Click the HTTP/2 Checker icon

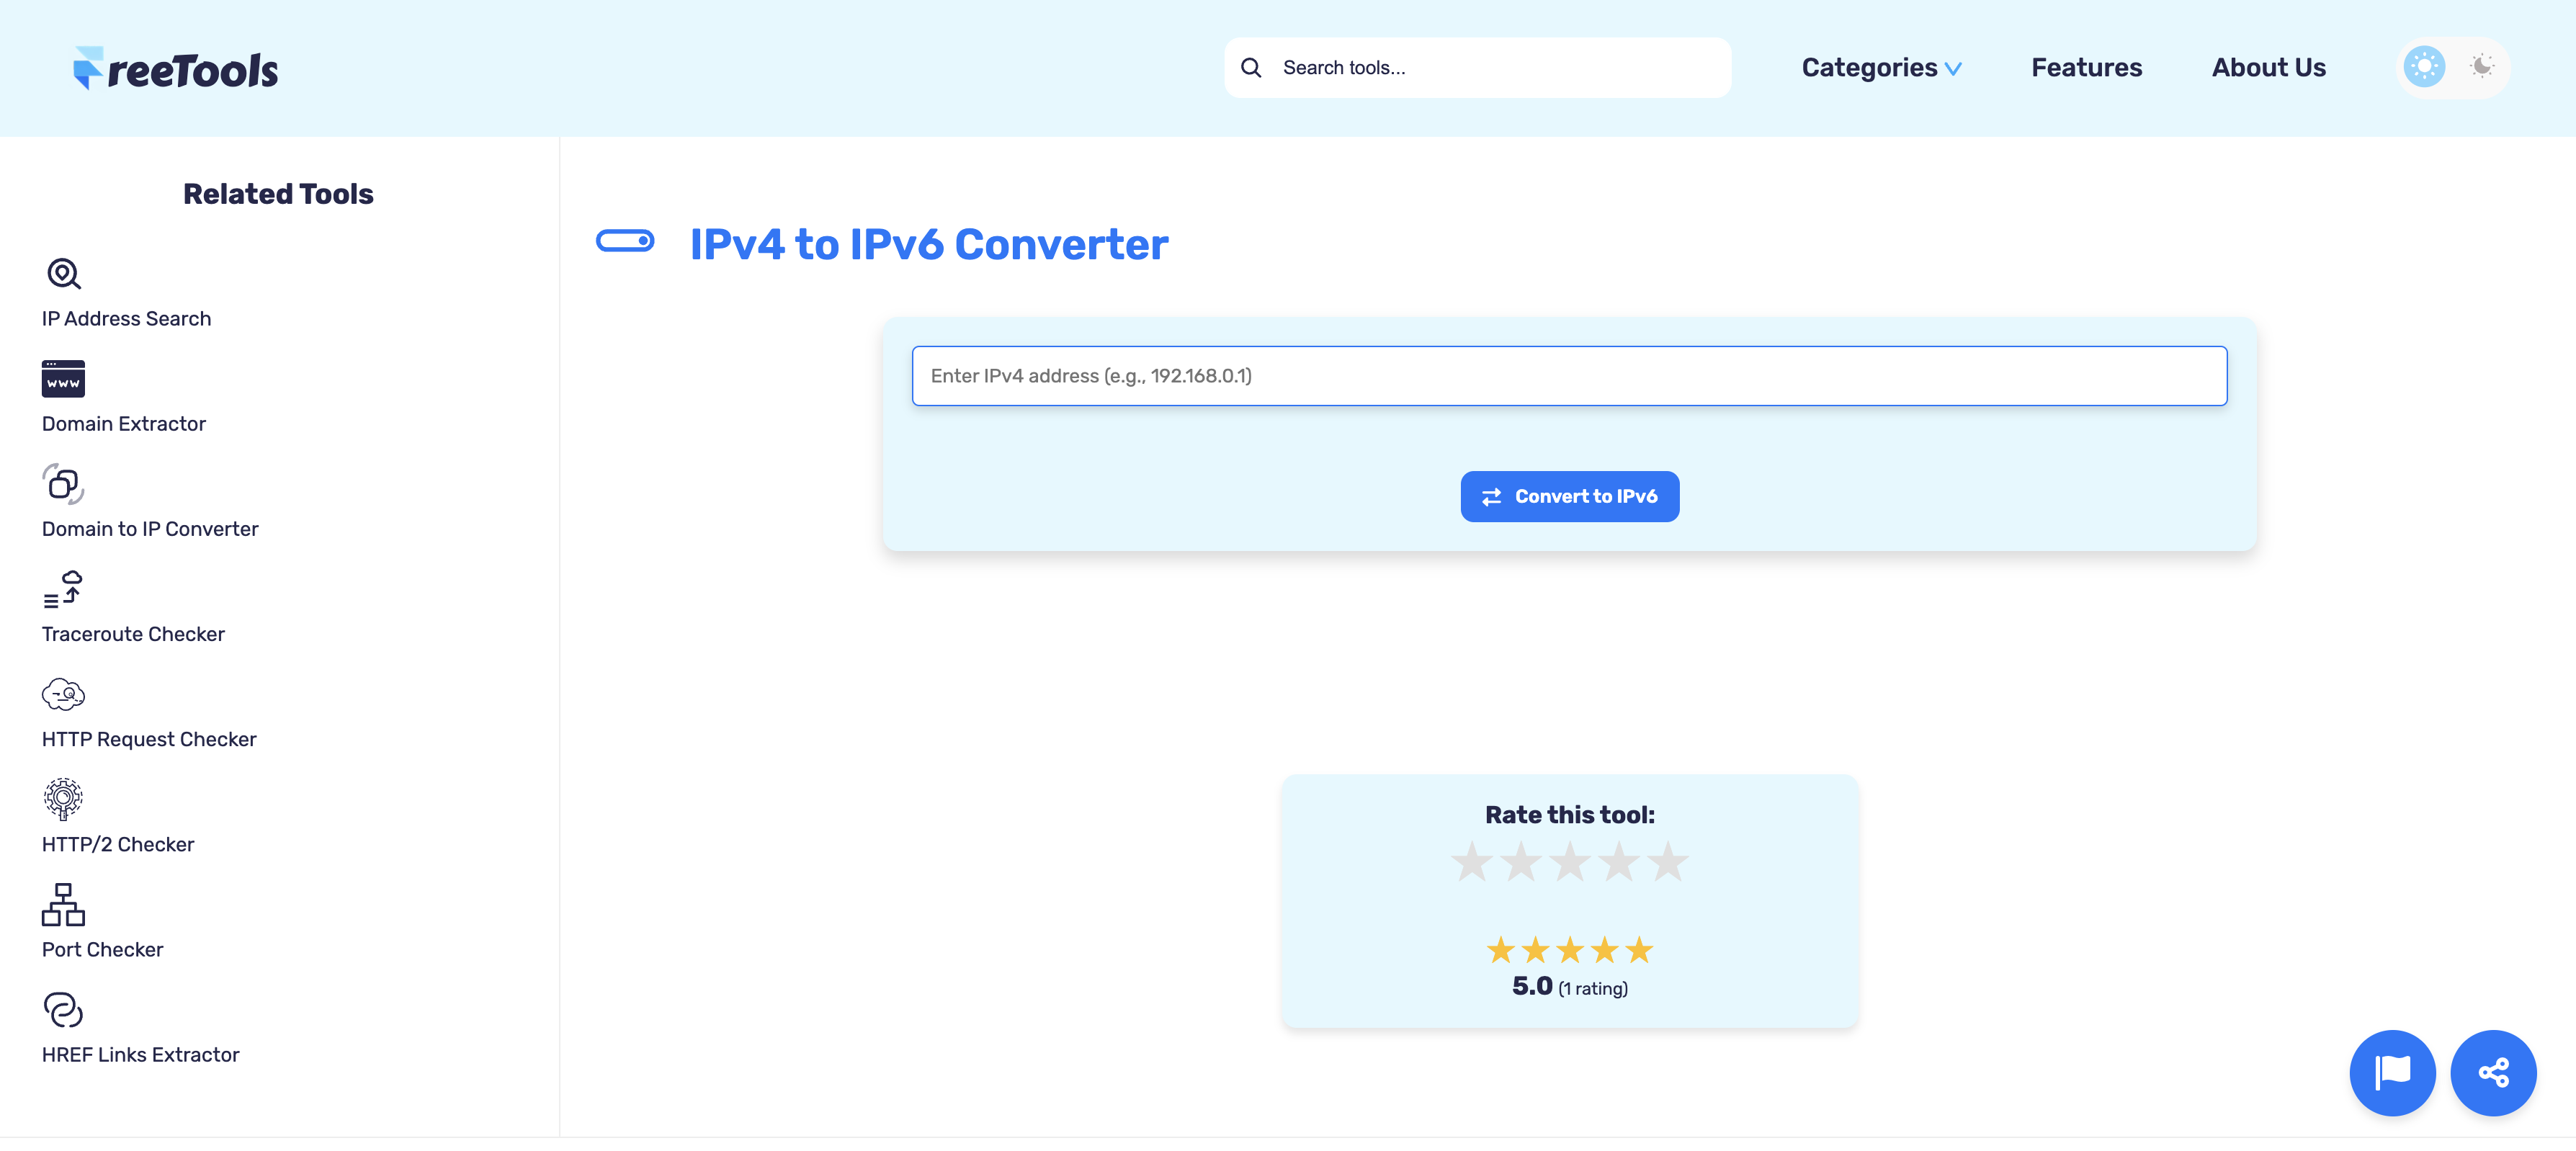click(63, 799)
